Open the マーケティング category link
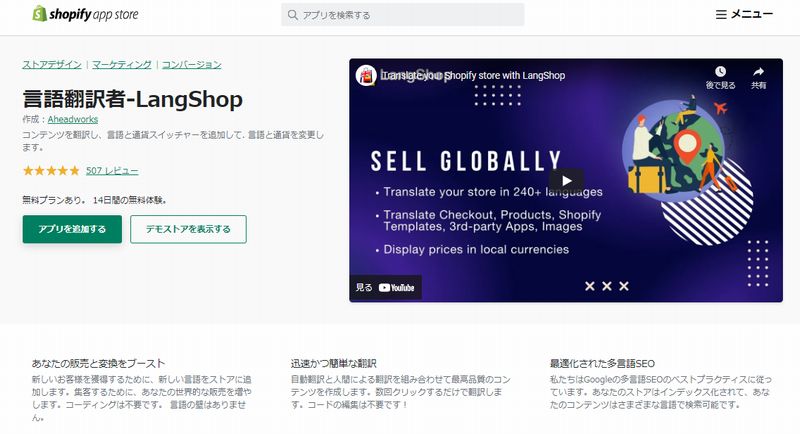This screenshot has height=434, width=800. (121, 64)
